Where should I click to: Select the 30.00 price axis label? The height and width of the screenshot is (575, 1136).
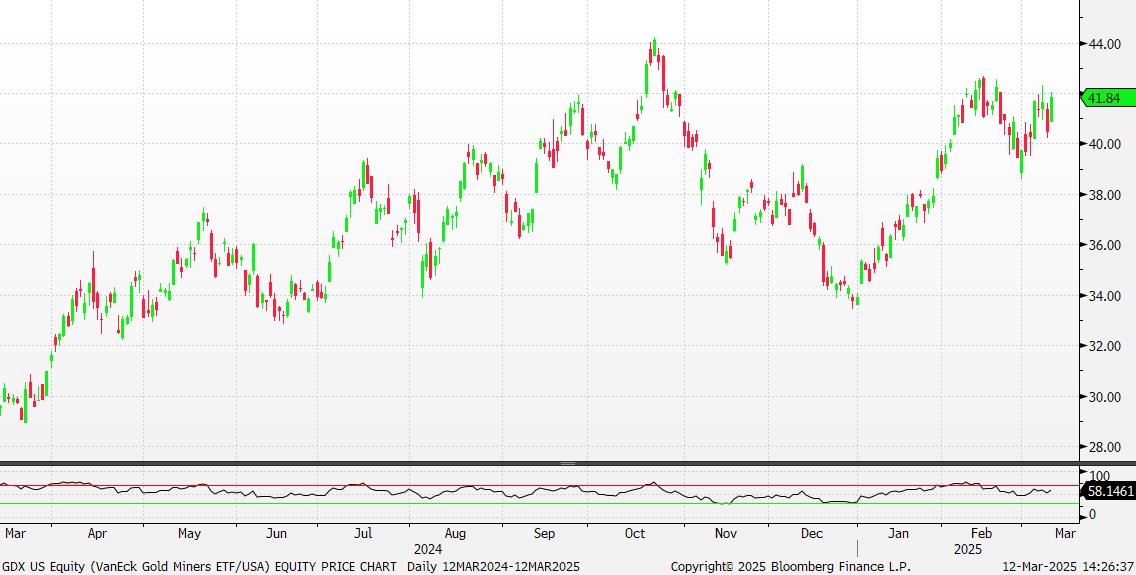tap(1104, 397)
